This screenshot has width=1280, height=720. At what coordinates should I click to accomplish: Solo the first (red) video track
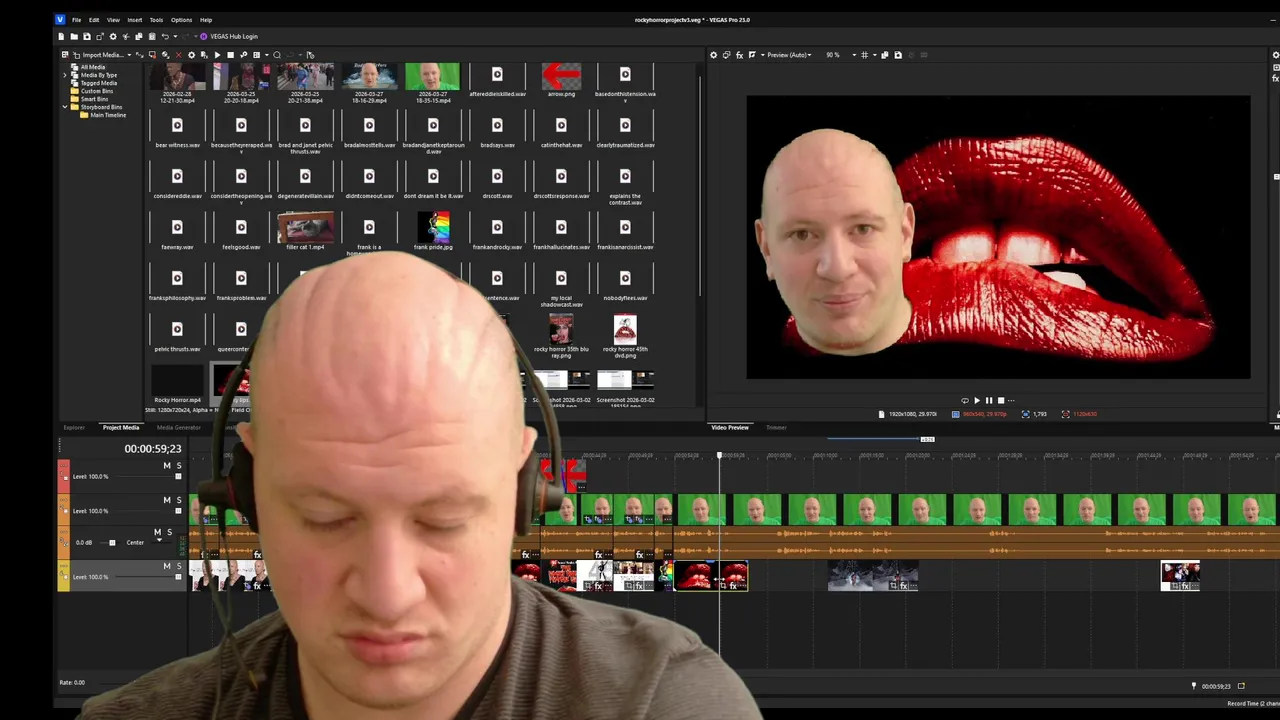coord(179,466)
